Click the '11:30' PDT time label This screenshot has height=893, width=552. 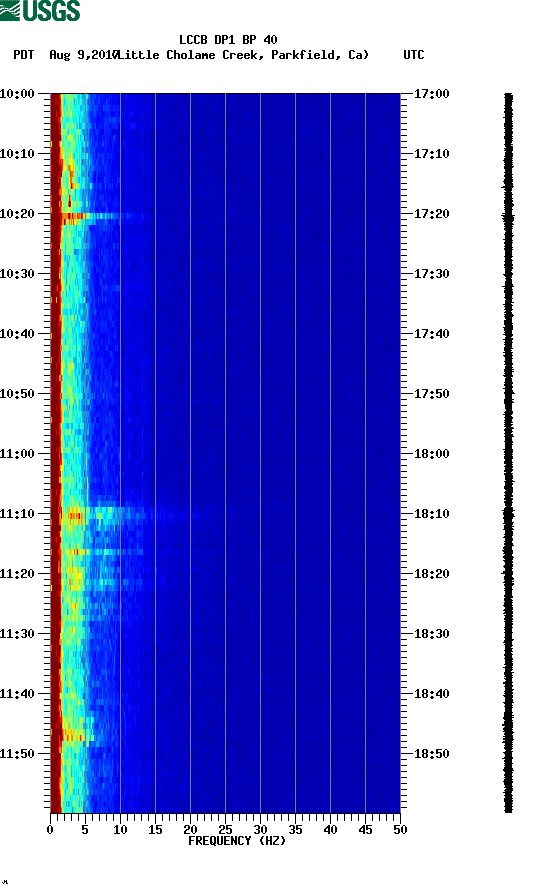point(17,634)
